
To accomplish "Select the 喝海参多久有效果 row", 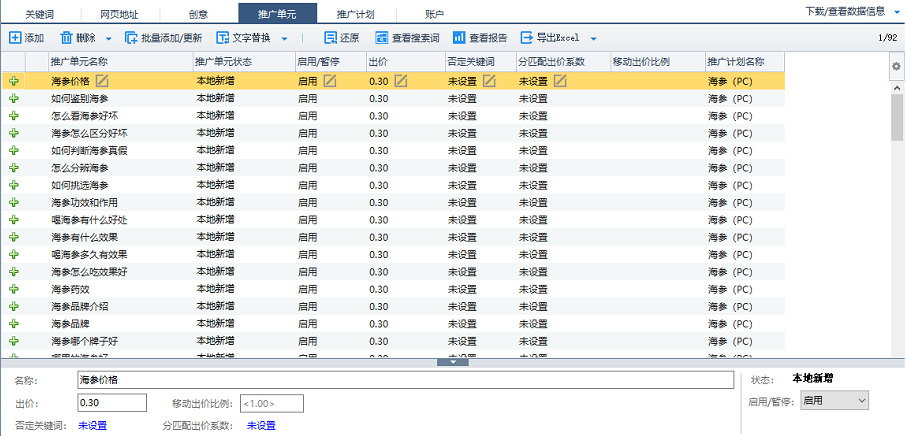I will tap(393, 254).
